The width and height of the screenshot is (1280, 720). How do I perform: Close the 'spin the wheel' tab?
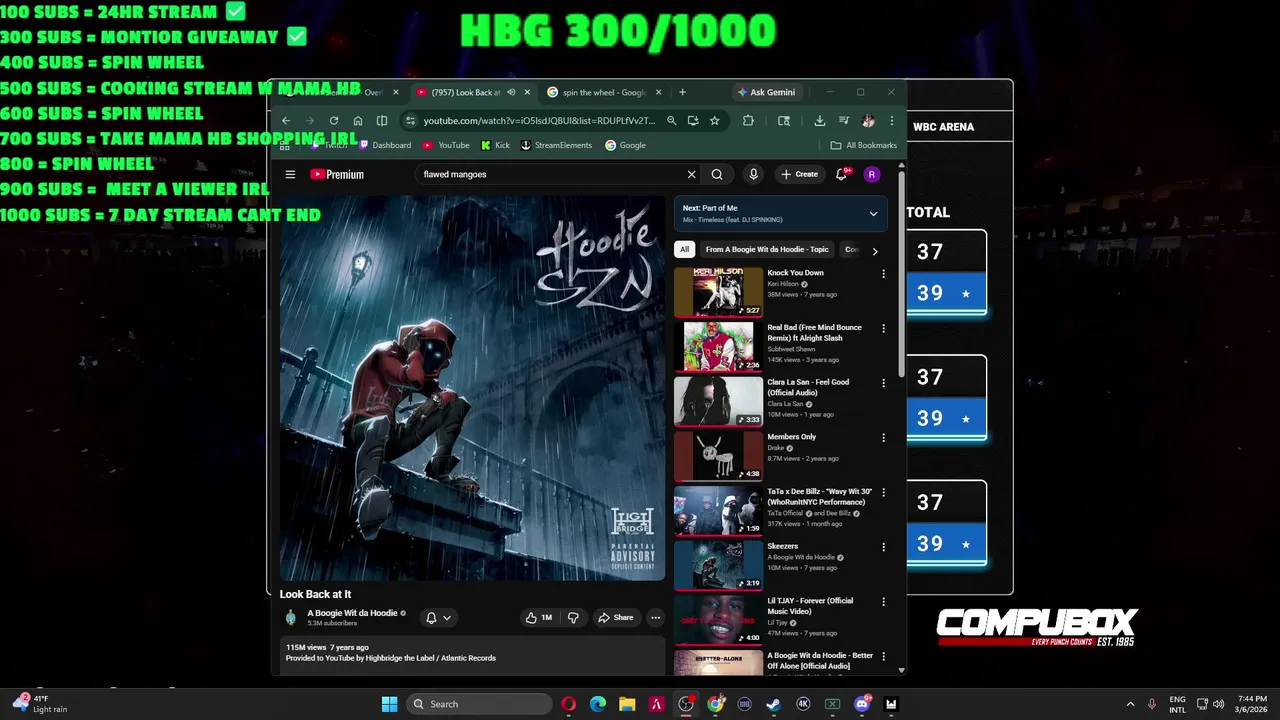click(x=658, y=92)
